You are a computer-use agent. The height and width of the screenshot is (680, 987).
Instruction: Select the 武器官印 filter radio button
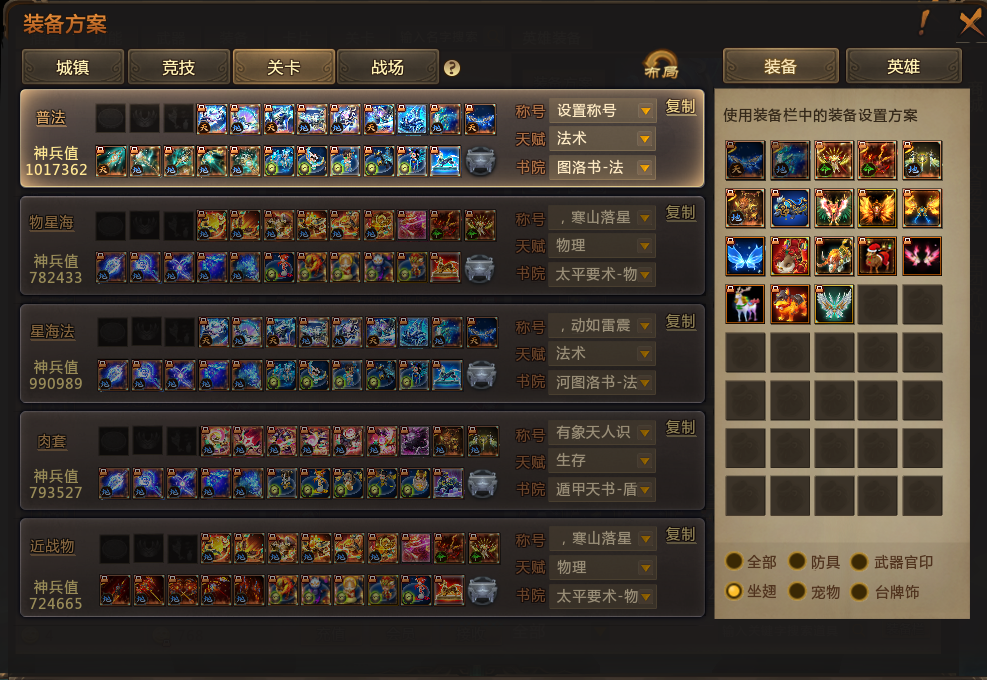[859, 561]
